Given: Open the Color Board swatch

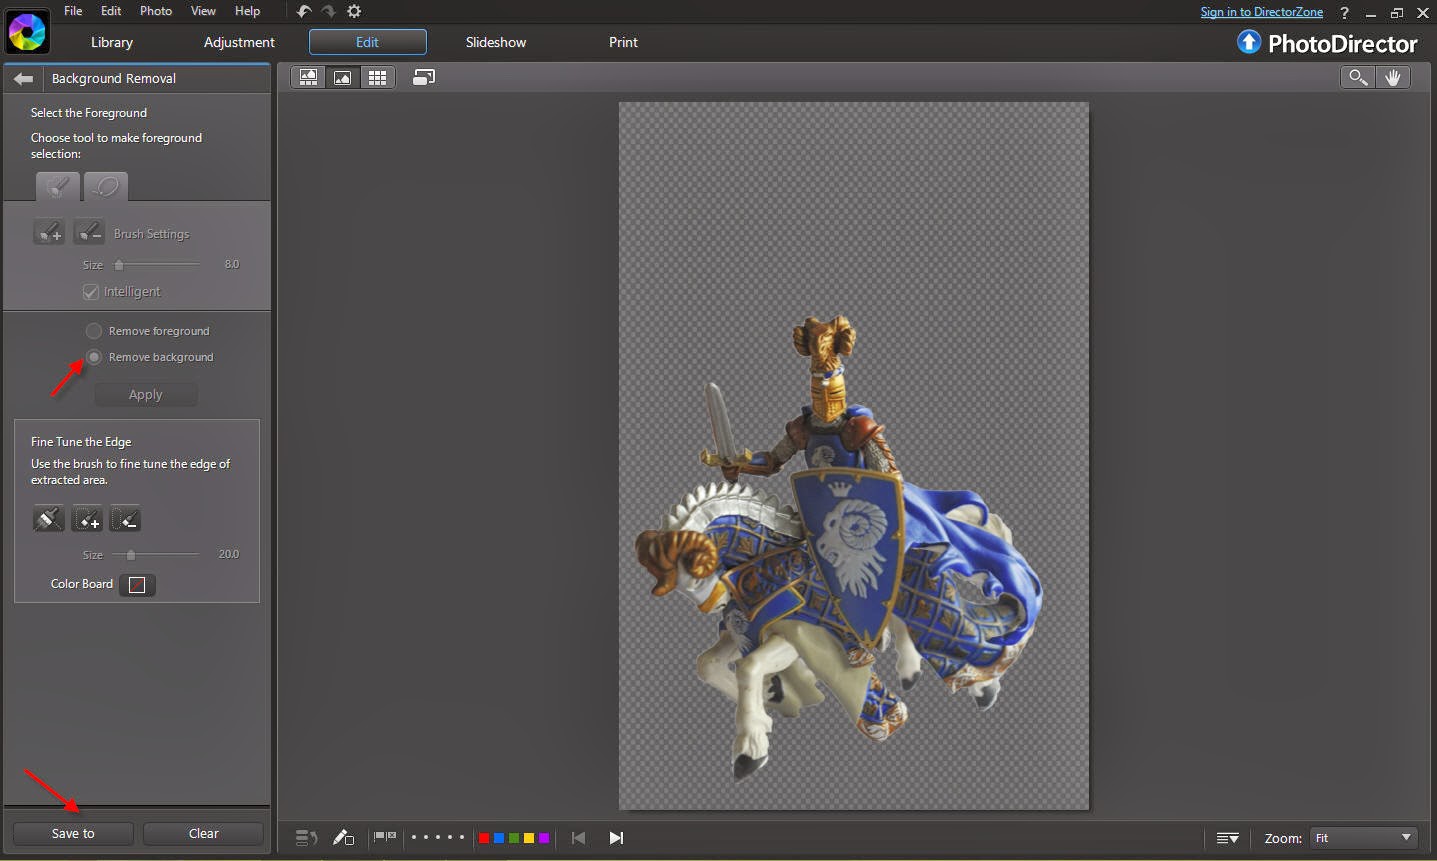Looking at the screenshot, I should 137,584.
